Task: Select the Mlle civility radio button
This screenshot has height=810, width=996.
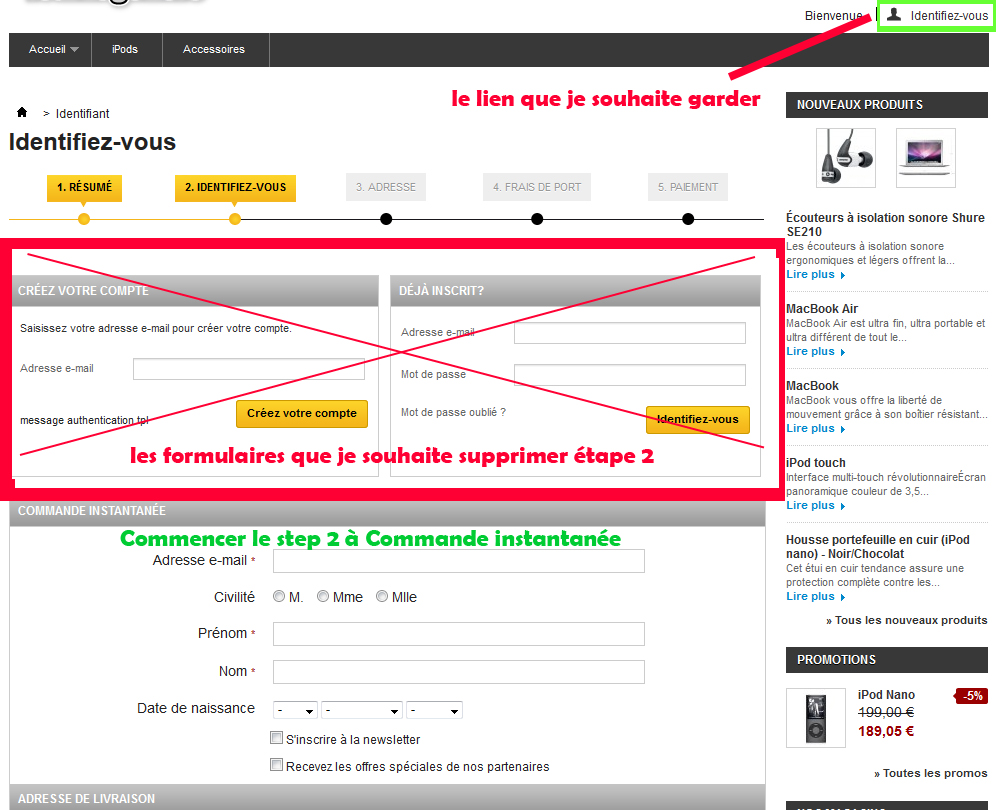Action: (382, 597)
